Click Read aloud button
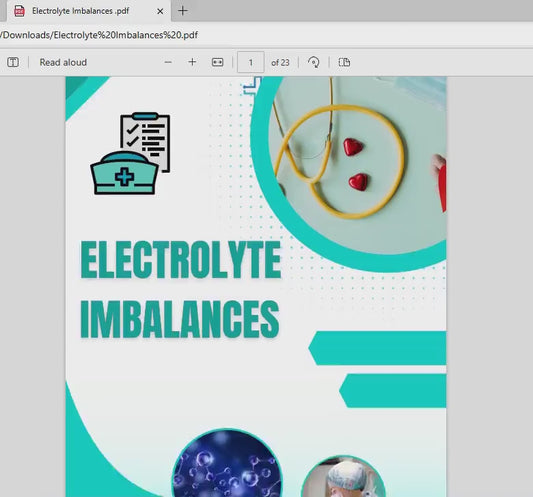 63,62
